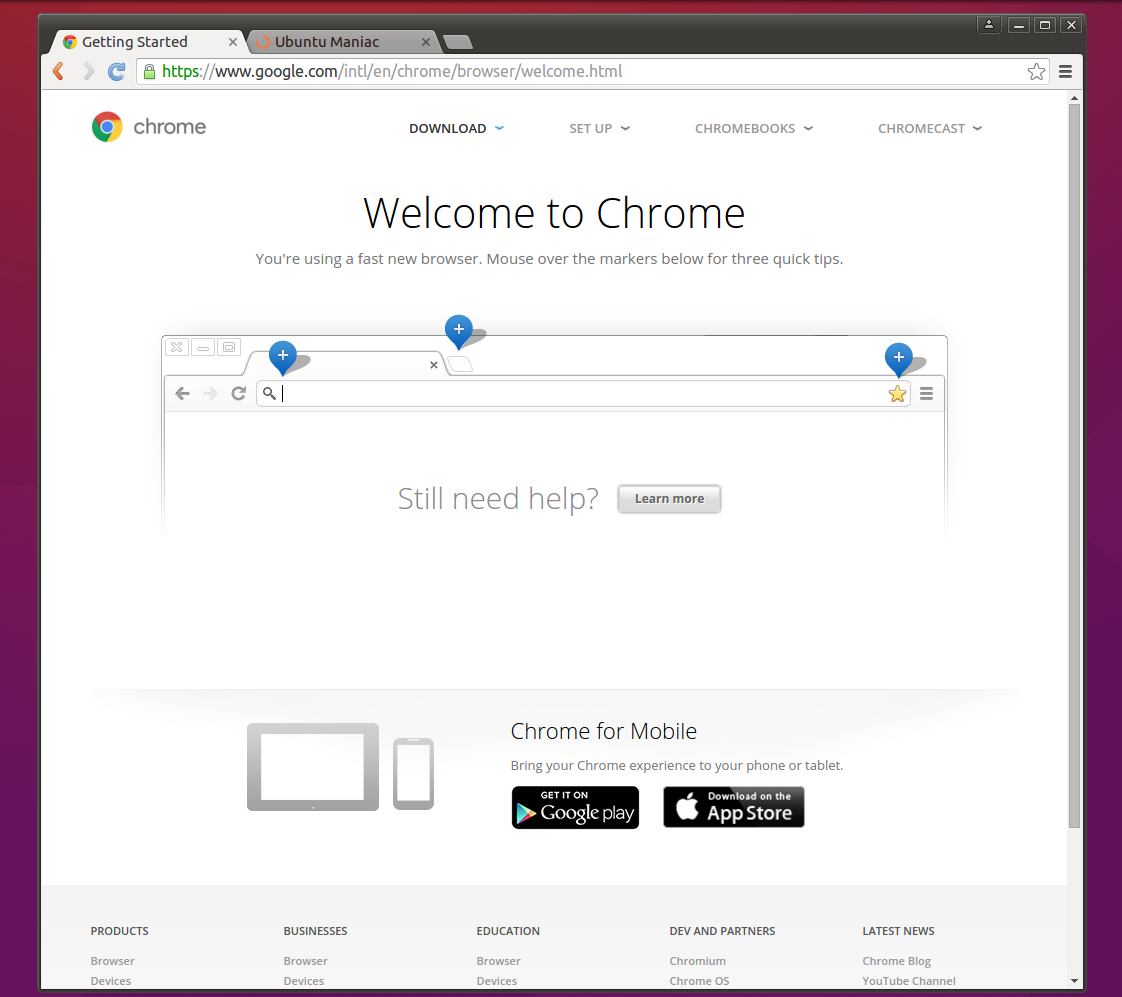Bookmark this page with the star icon

1036,72
